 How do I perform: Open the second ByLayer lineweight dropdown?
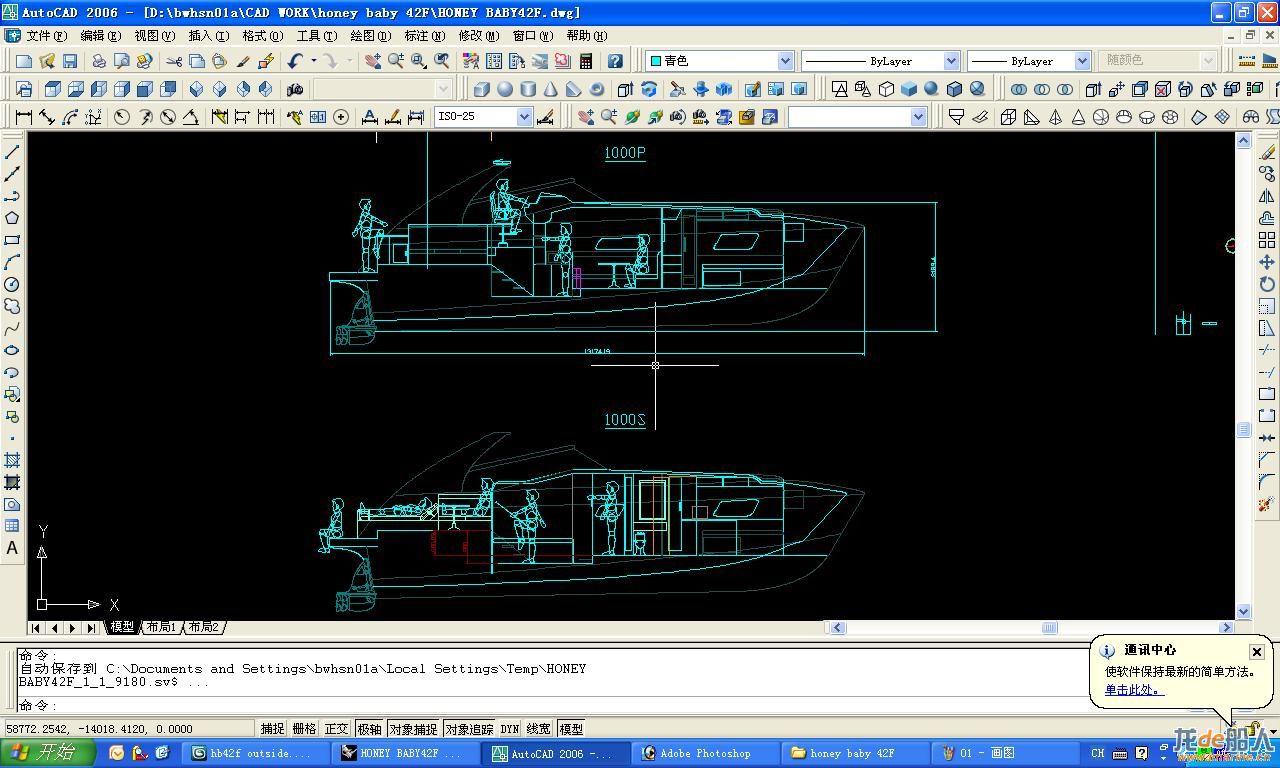click(x=1082, y=61)
